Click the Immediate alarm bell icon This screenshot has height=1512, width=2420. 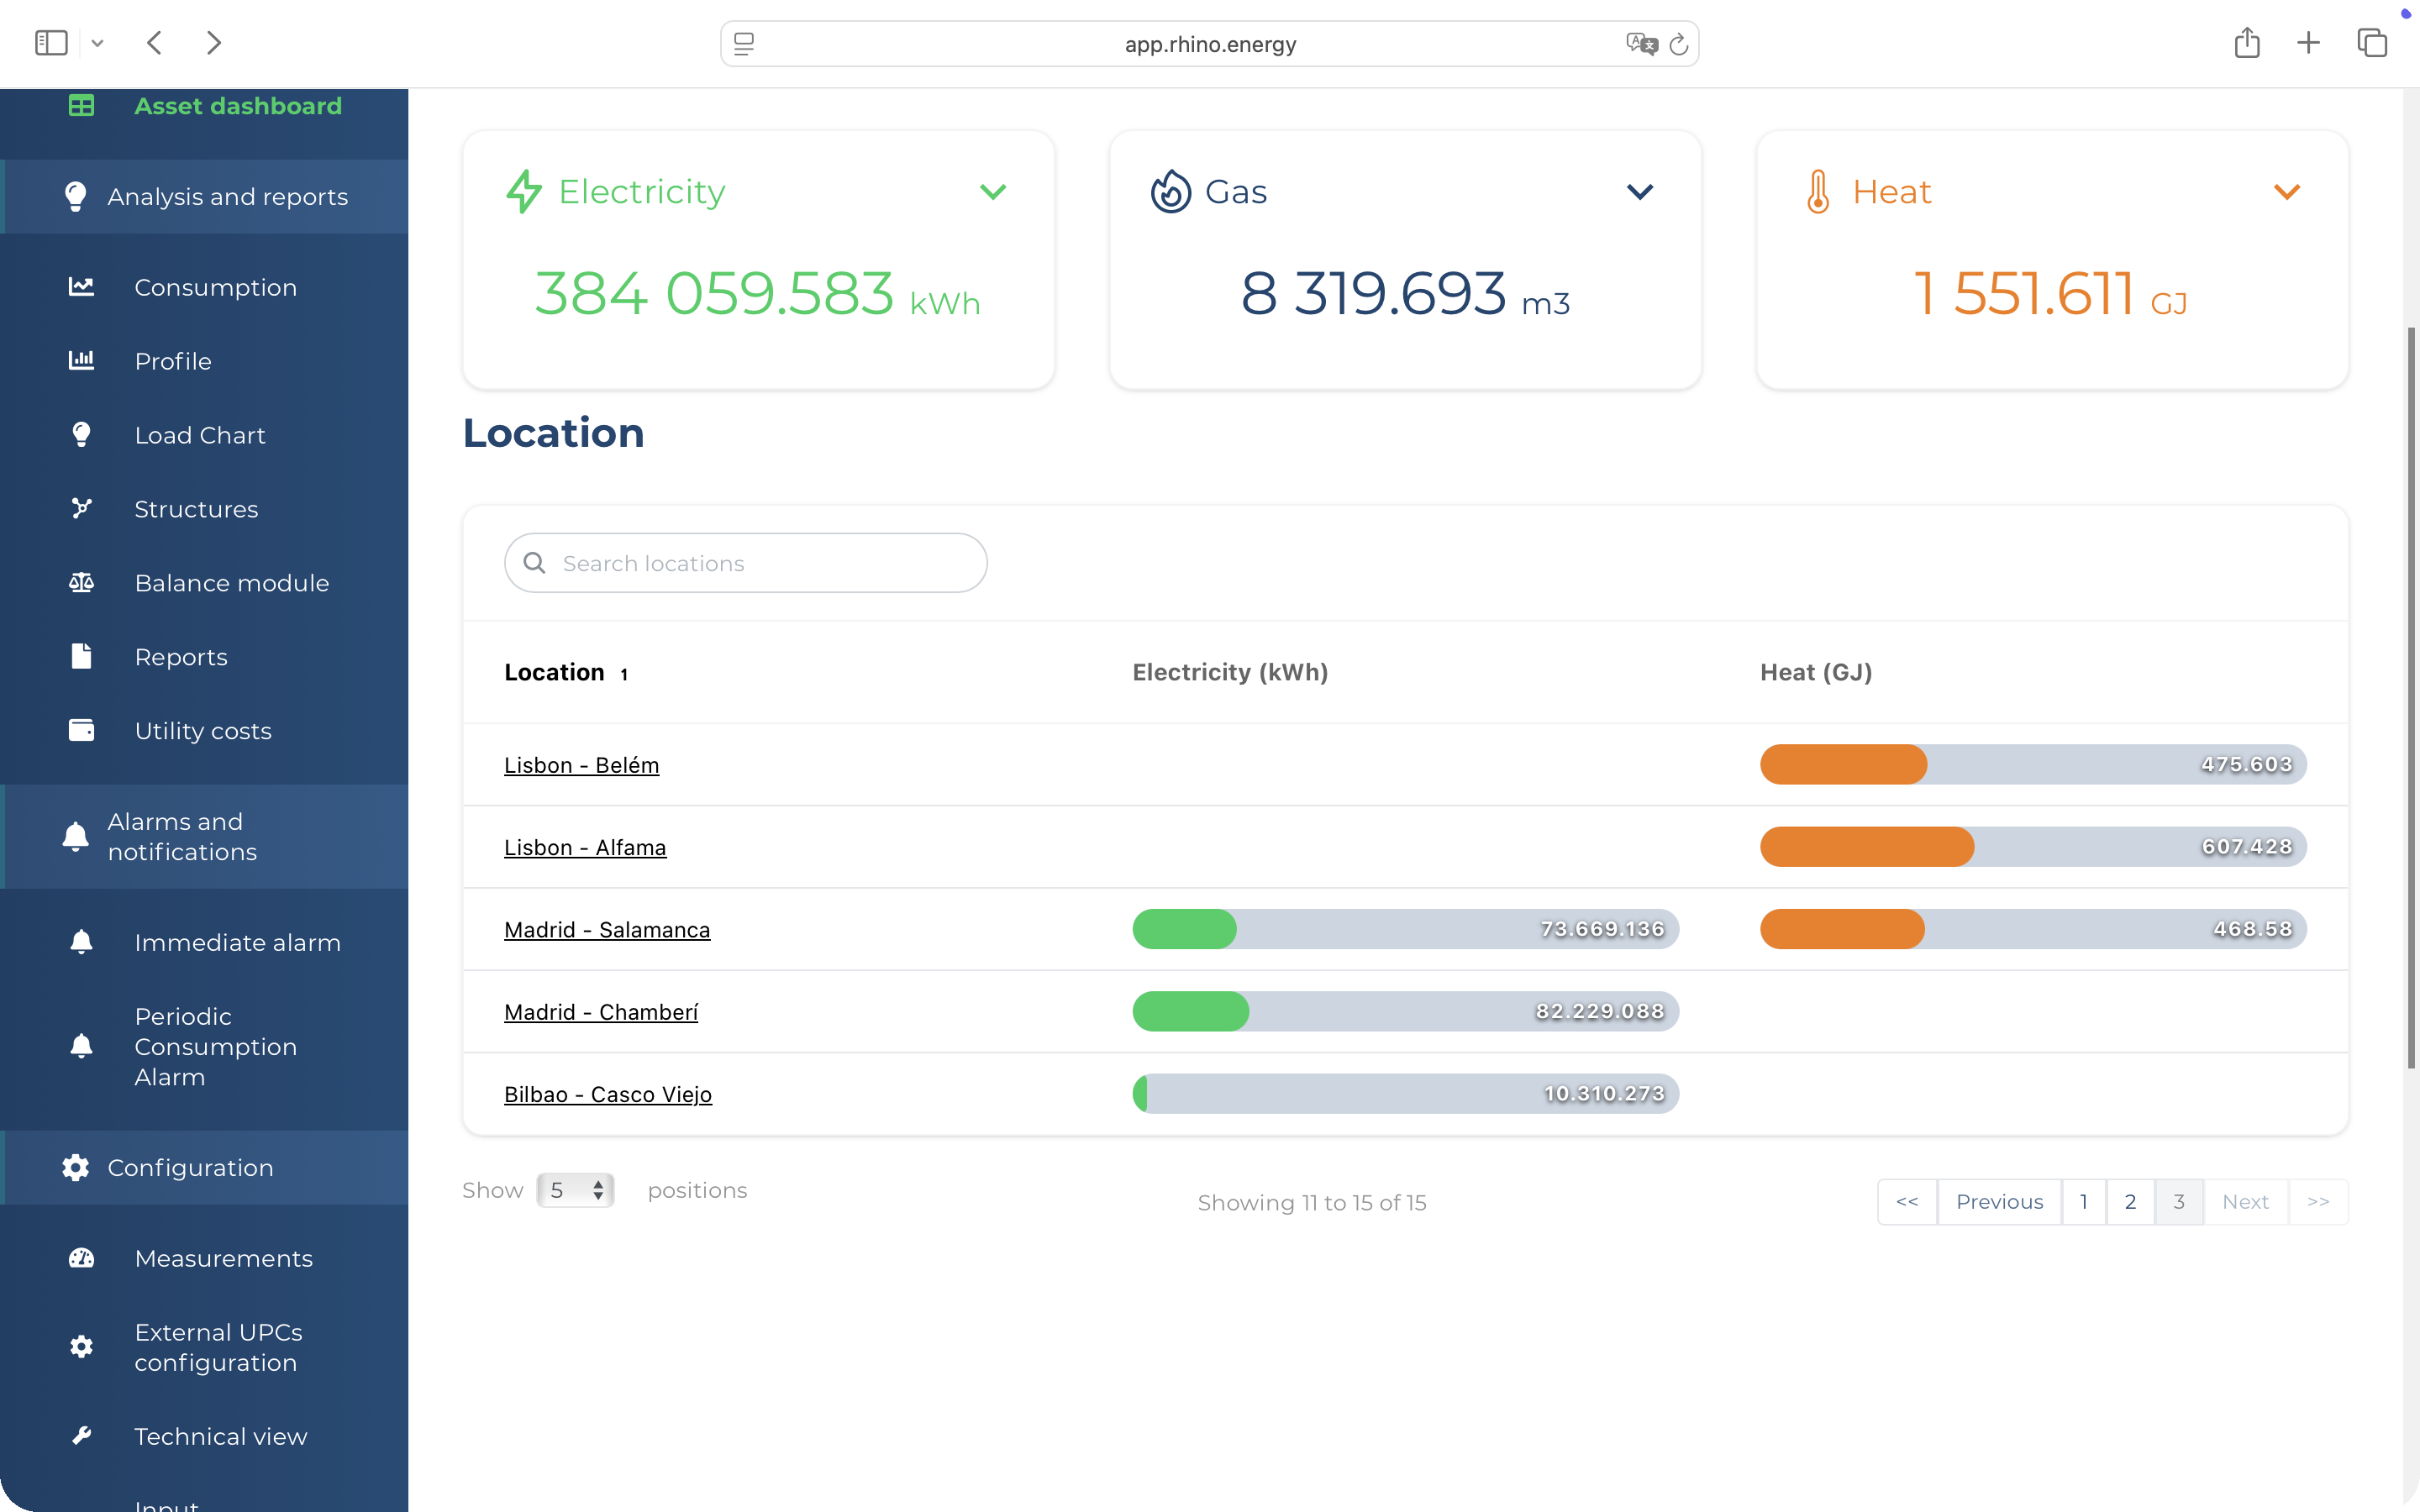coord(81,942)
